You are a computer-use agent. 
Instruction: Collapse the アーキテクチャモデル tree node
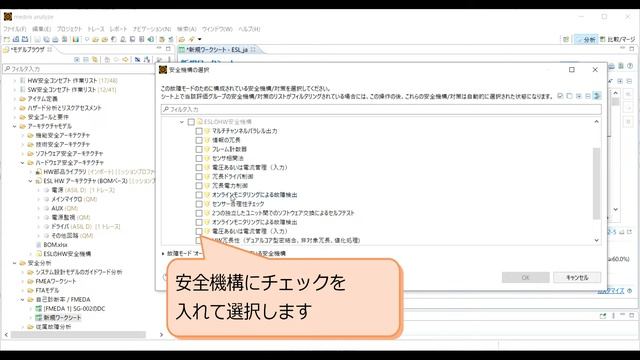(15, 126)
